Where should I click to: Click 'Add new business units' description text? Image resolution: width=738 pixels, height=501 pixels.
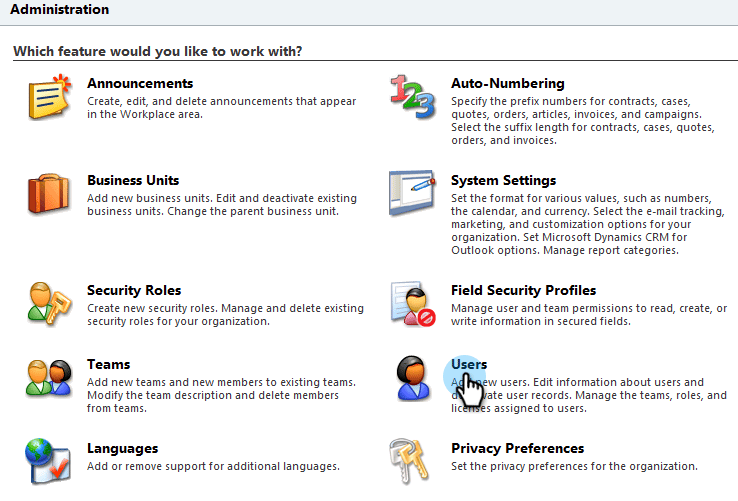click(222, 205)
